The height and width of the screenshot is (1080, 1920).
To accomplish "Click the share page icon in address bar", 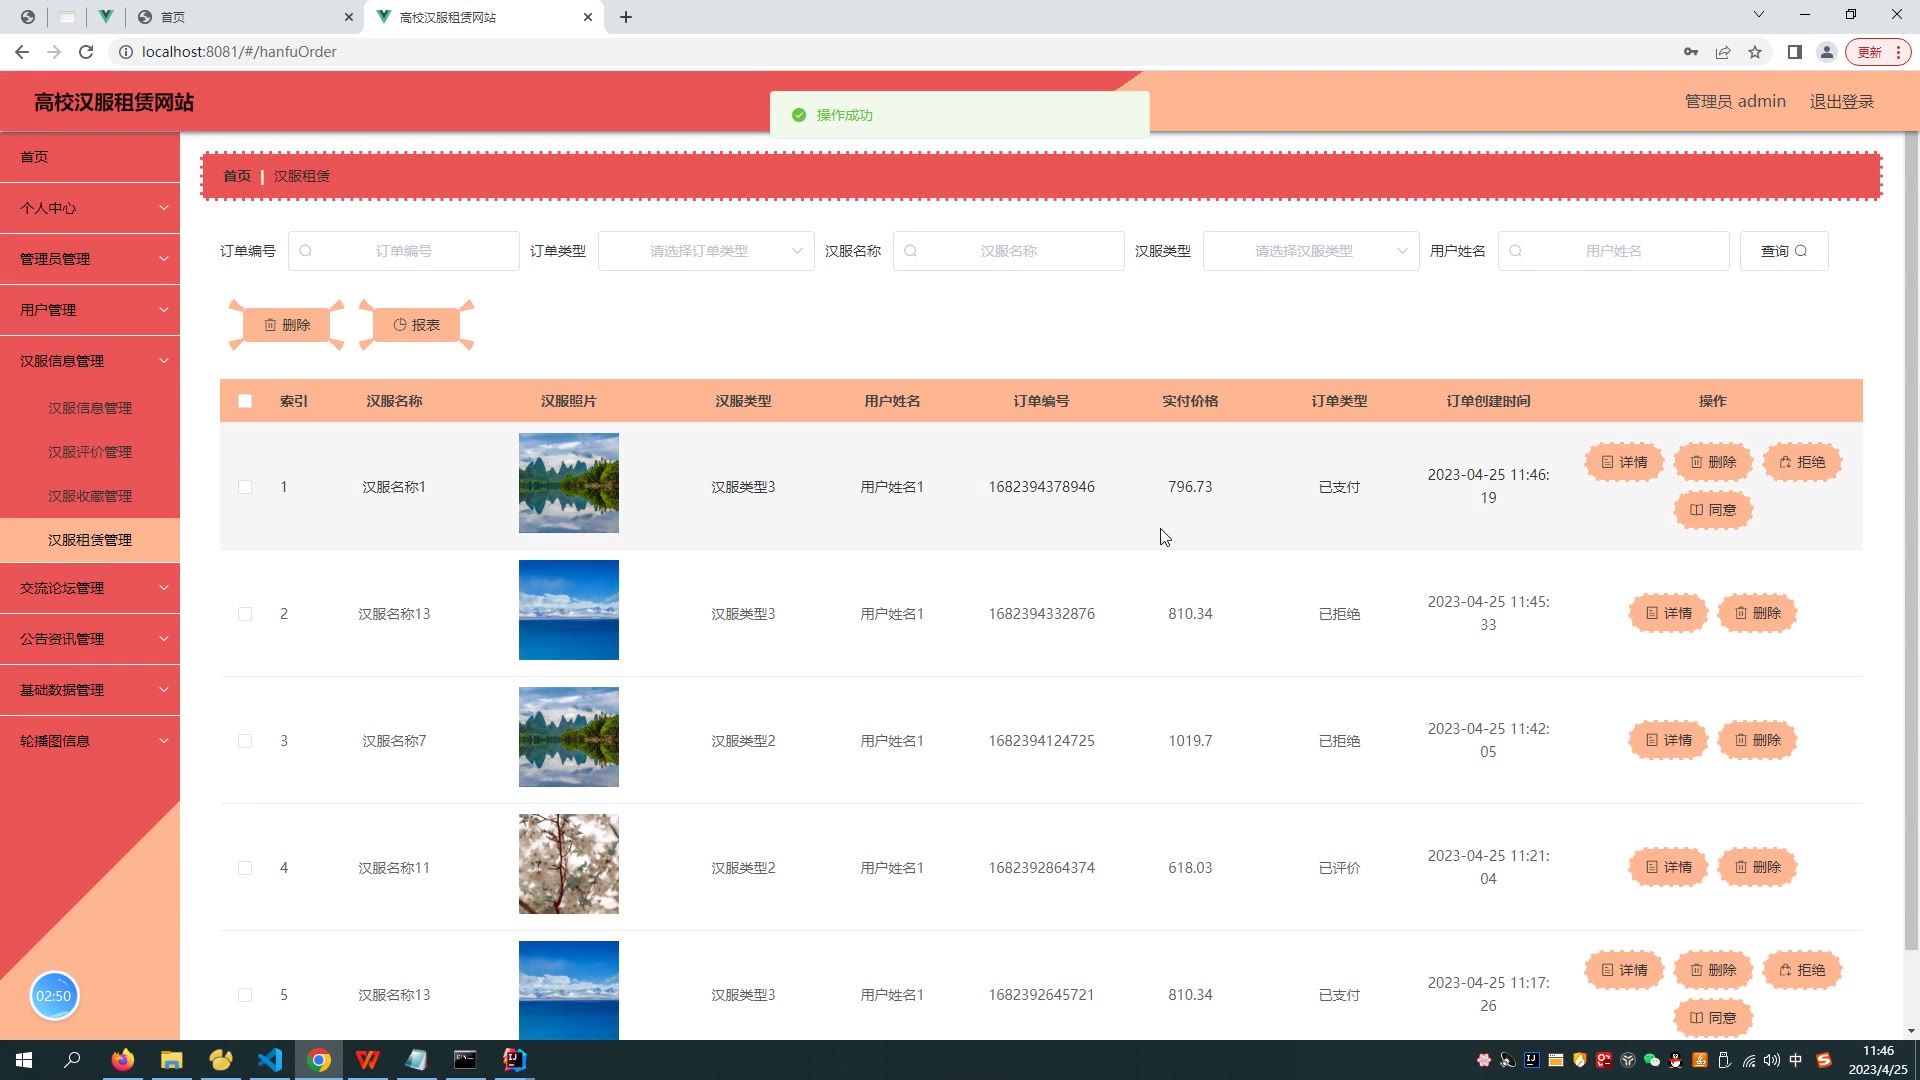I will click(1723, 52).
